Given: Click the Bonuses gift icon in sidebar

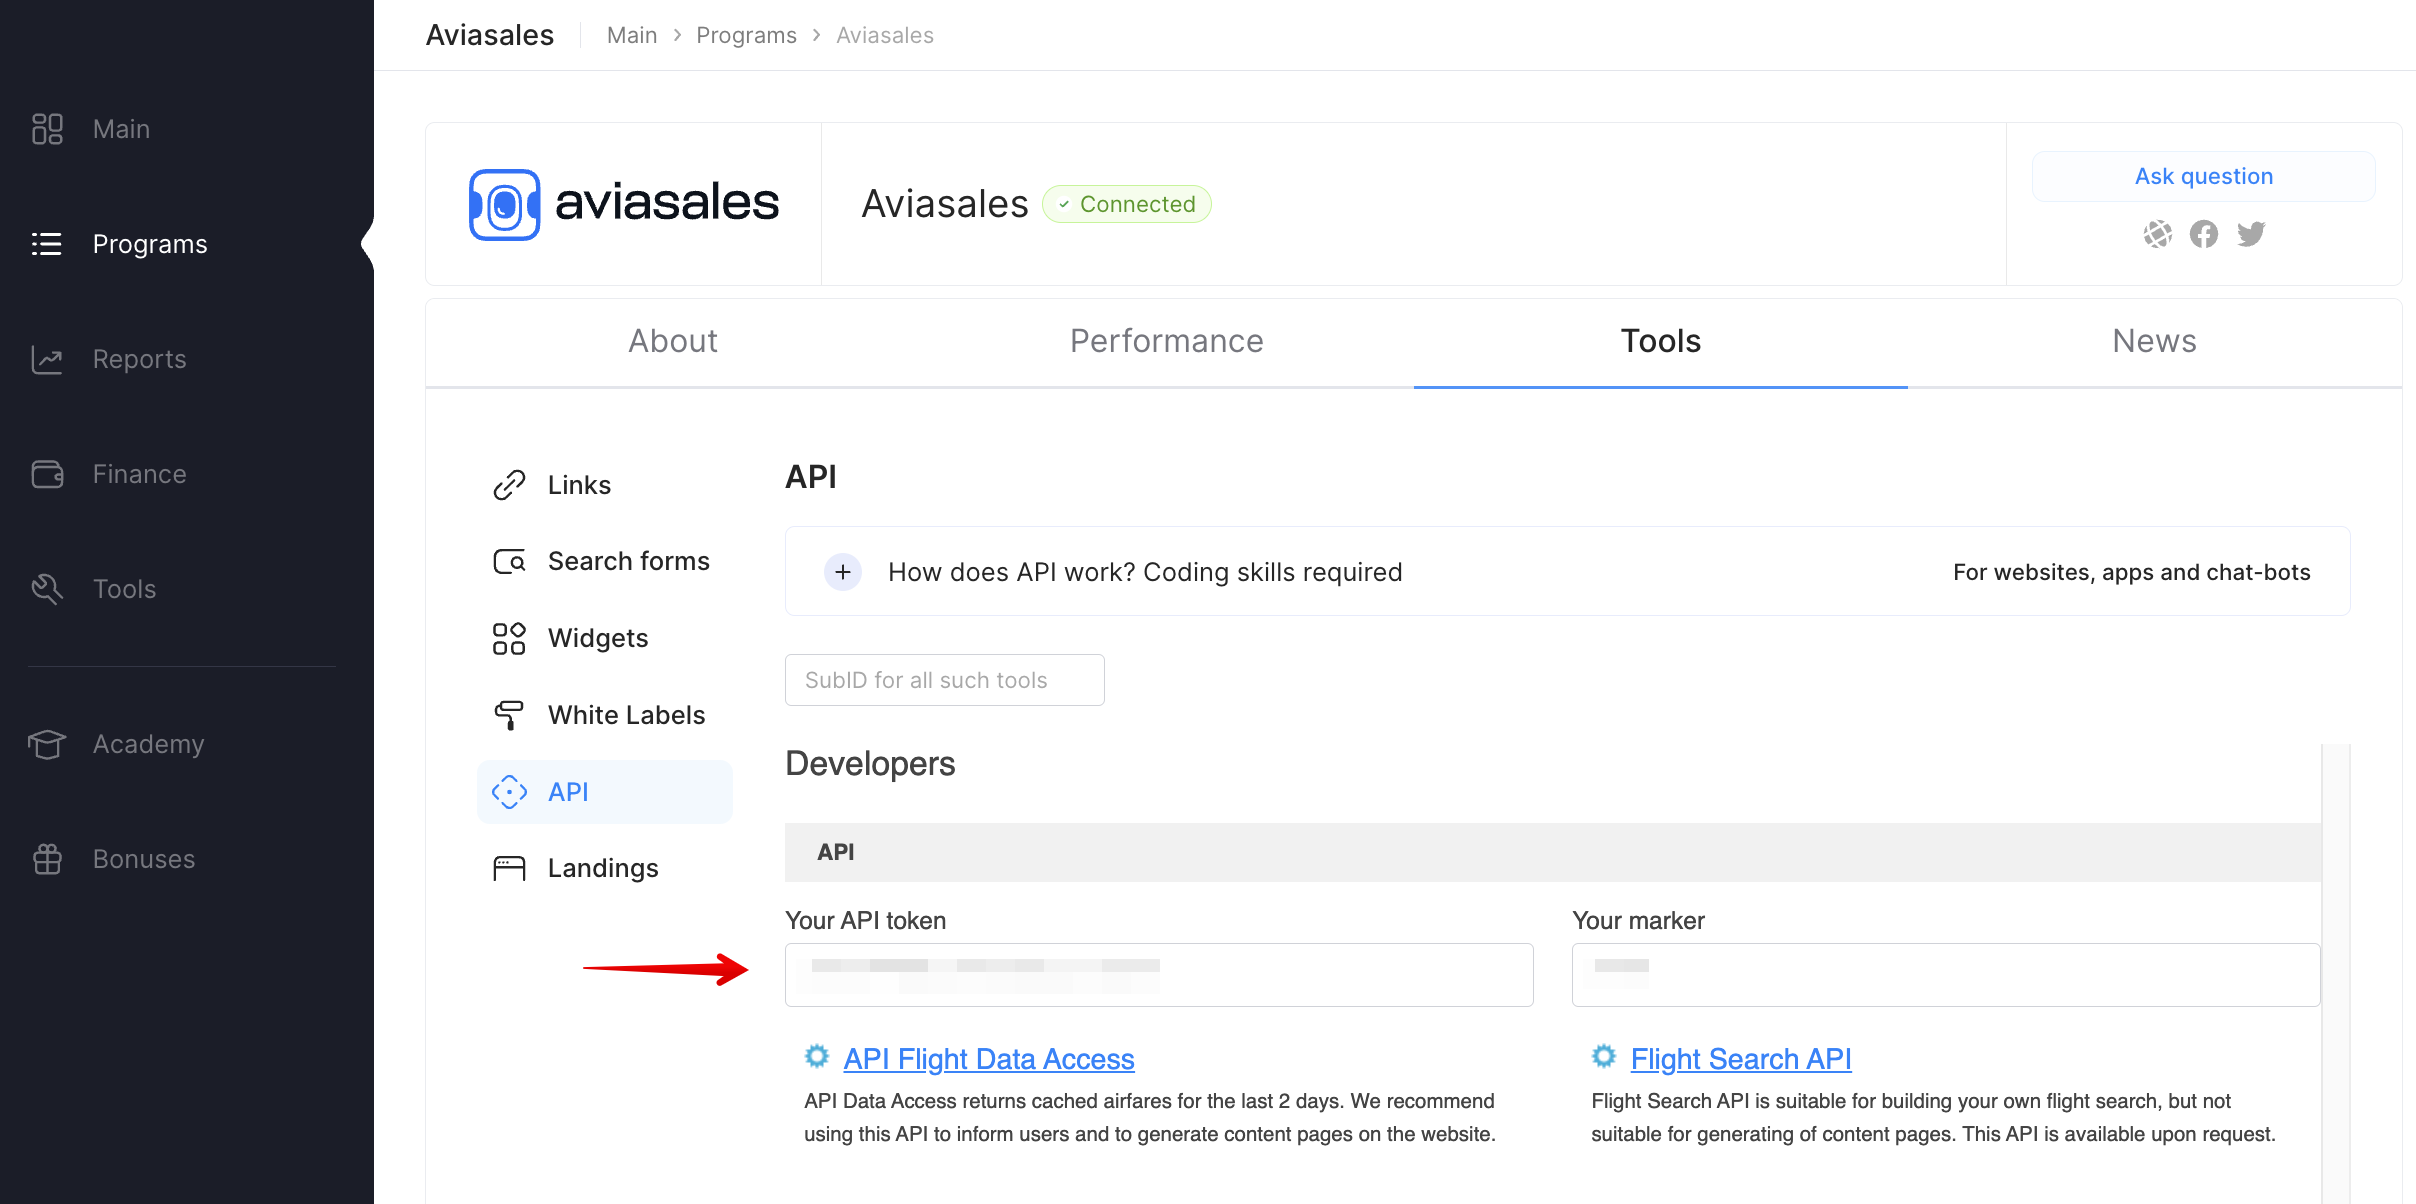Looking at the screenshot, I should [47, 859].
